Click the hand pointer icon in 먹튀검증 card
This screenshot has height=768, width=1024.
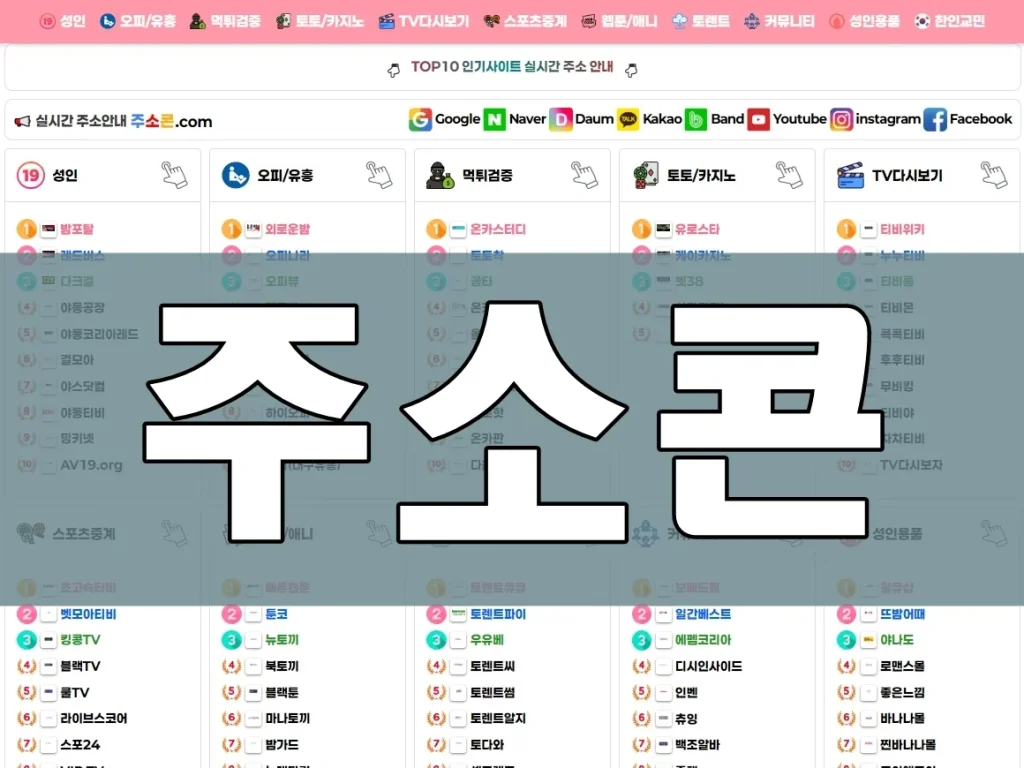(584, 175)
